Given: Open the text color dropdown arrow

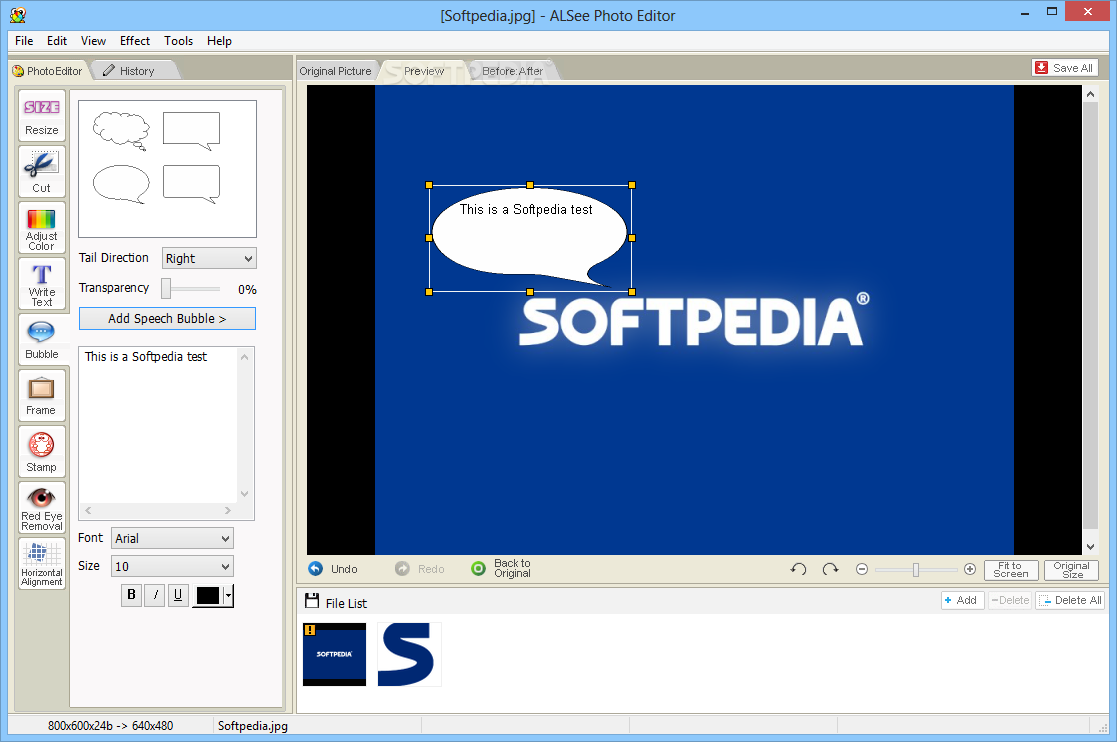Looking at the screenshot, I should (228, 595).
